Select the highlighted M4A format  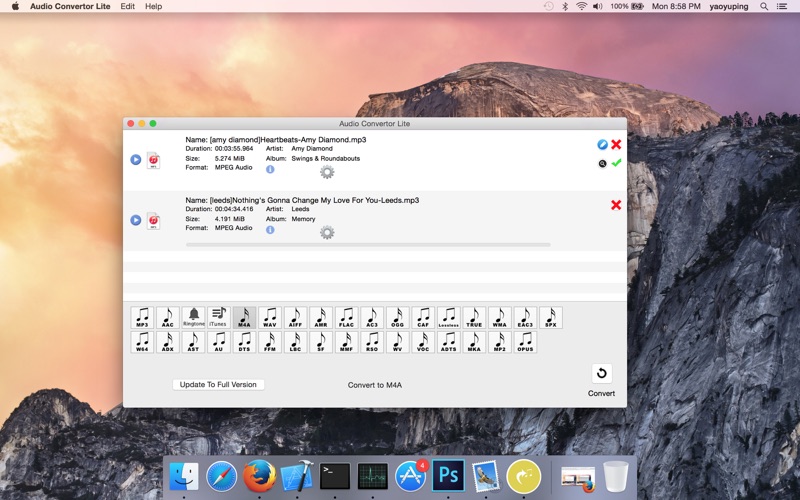coord(244,317)
